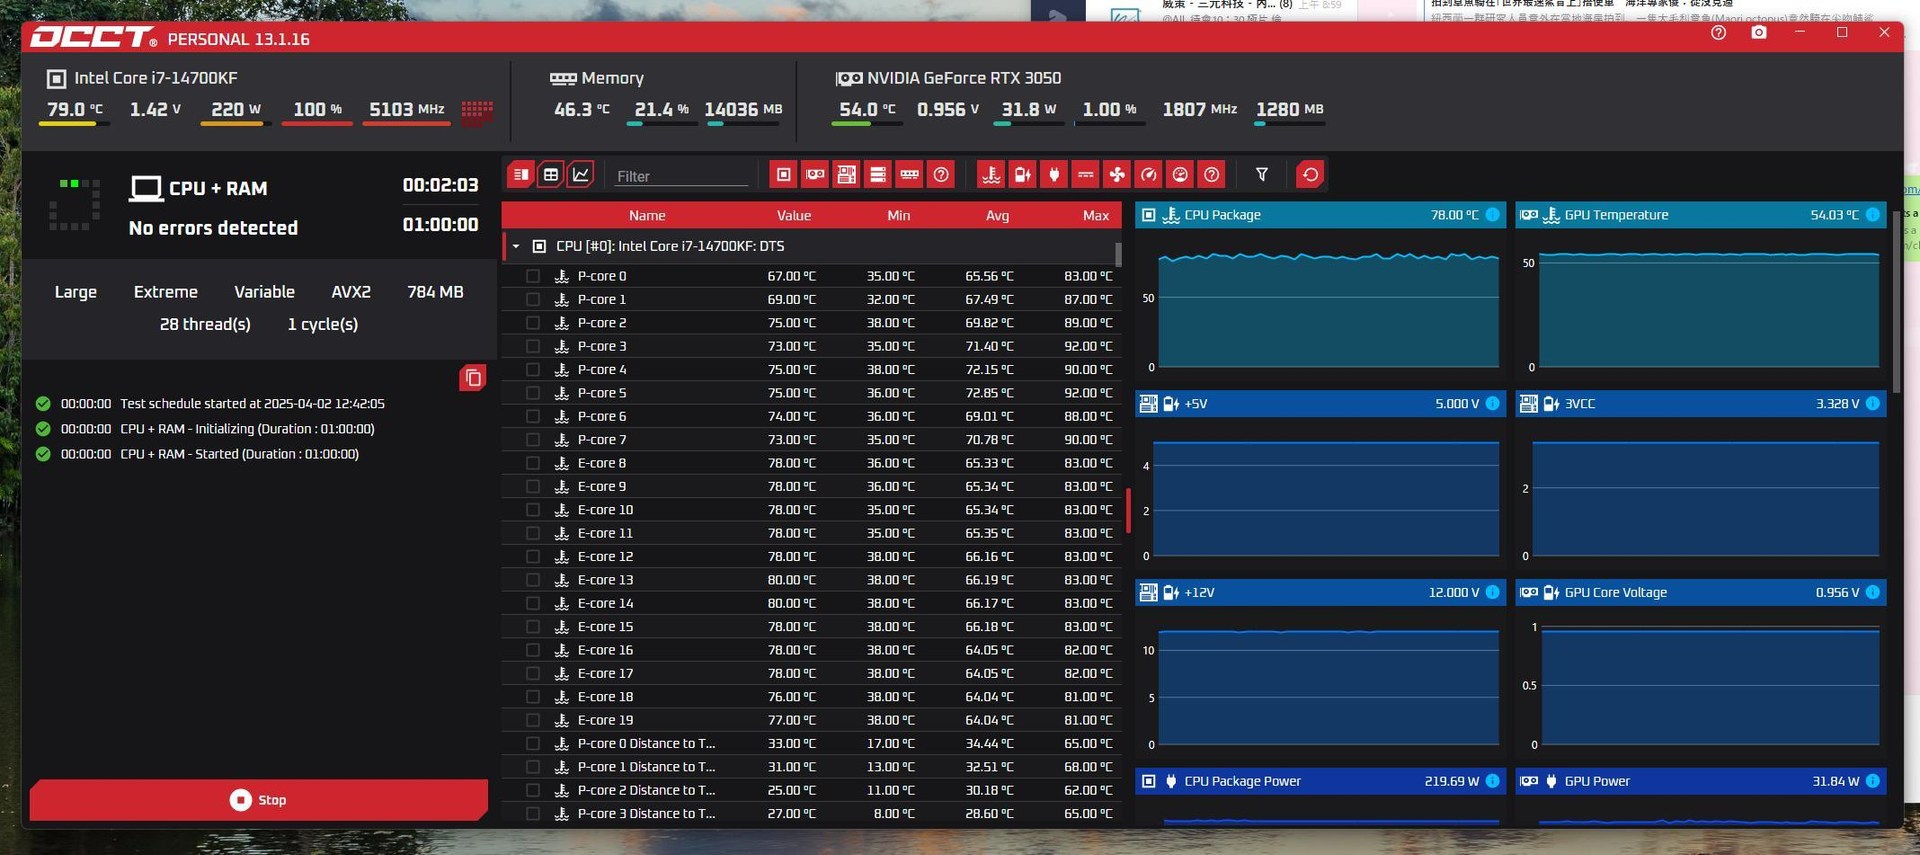Check the E-core 13 row checkbox
This screenshot has width=1920, height=855.
click(x=533, y=580)
